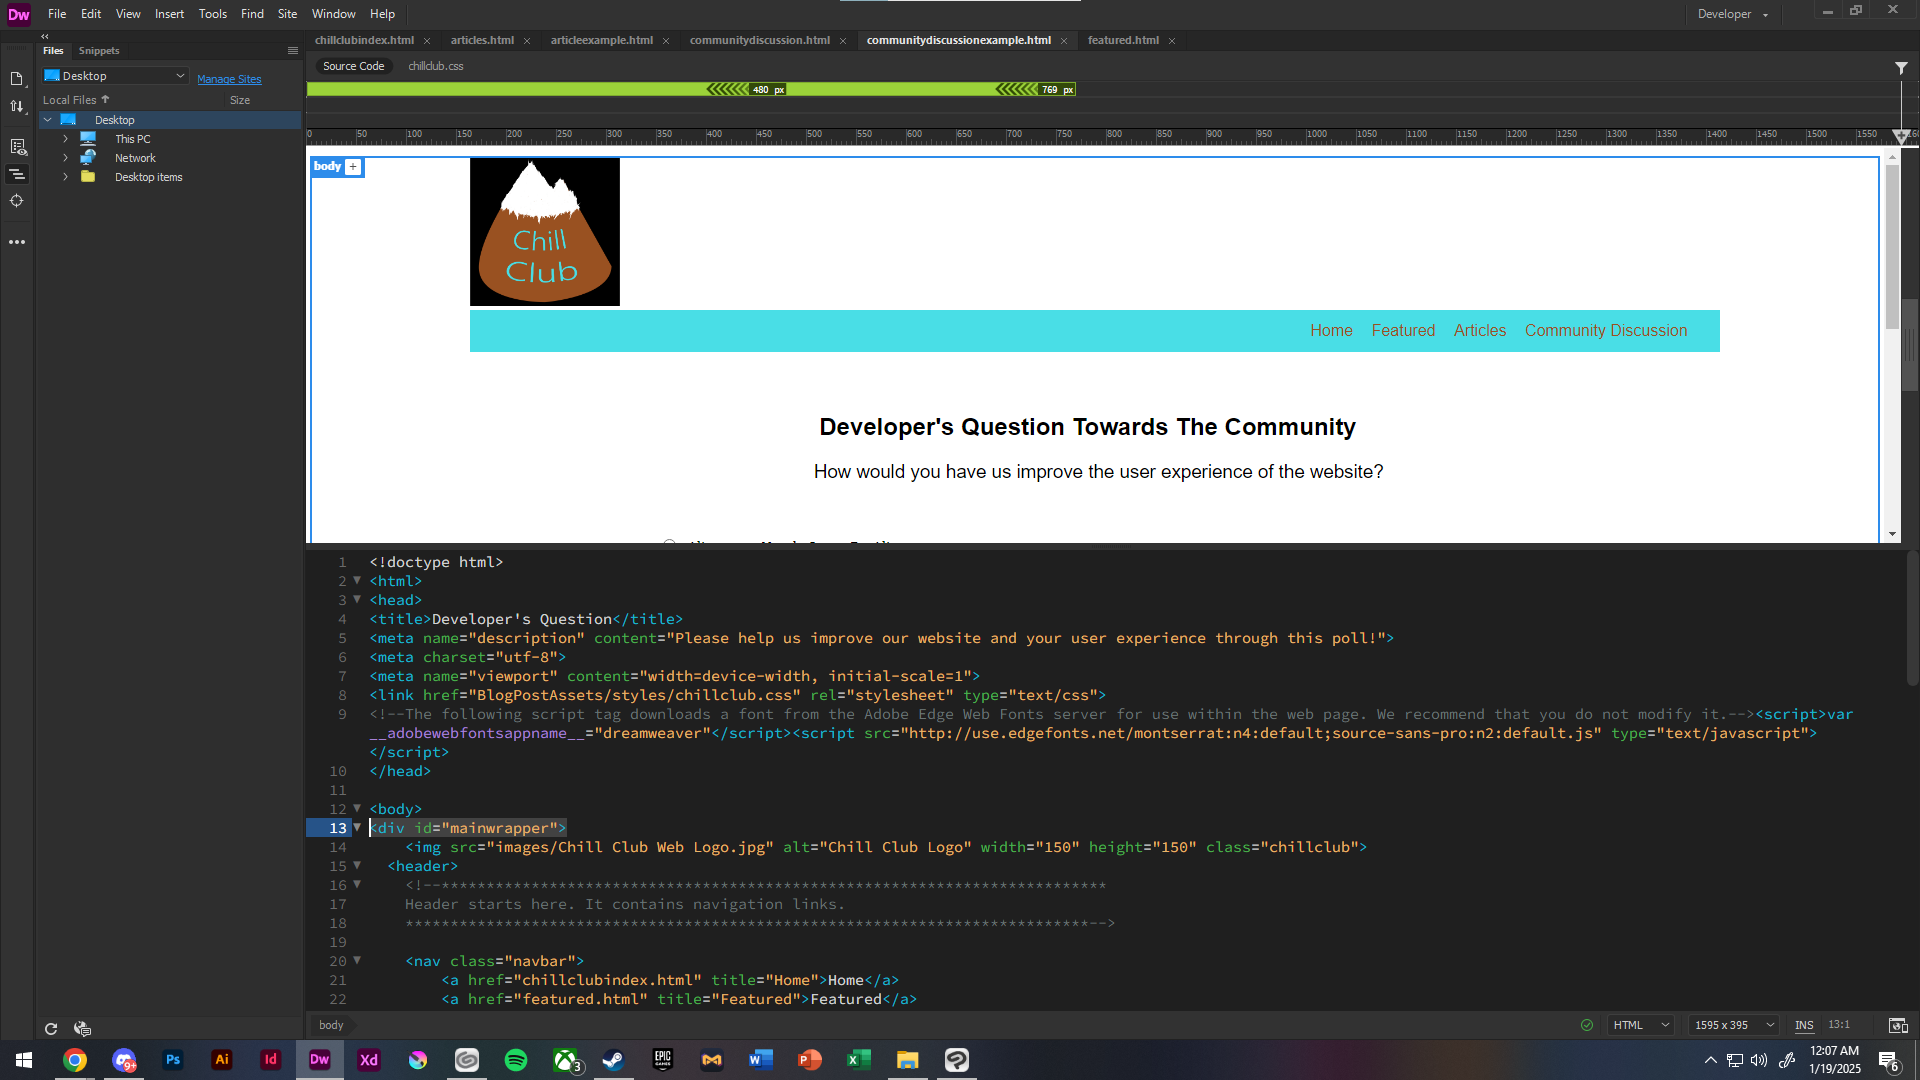Open Illustrator from the taskbar
The width and height of the screenshot is (1920, 1080).
(222, 1060)
